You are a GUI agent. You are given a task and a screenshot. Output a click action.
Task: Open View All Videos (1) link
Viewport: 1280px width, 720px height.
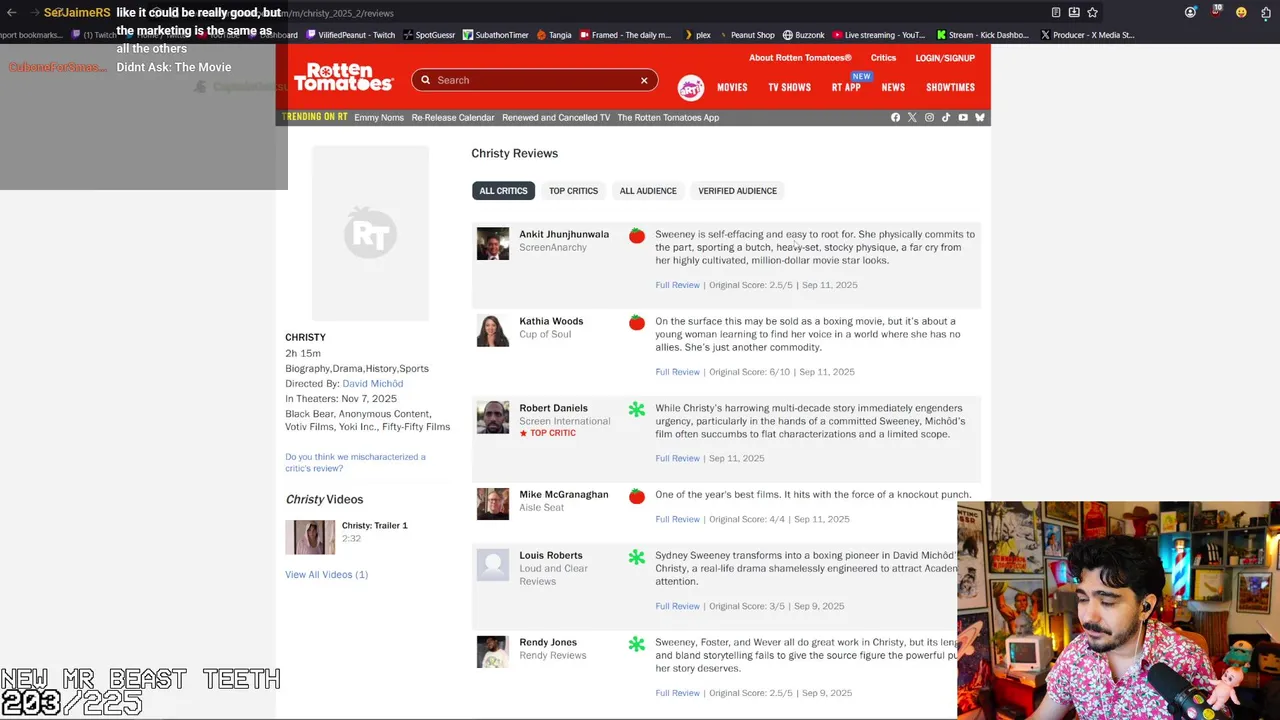coord(326,575)
